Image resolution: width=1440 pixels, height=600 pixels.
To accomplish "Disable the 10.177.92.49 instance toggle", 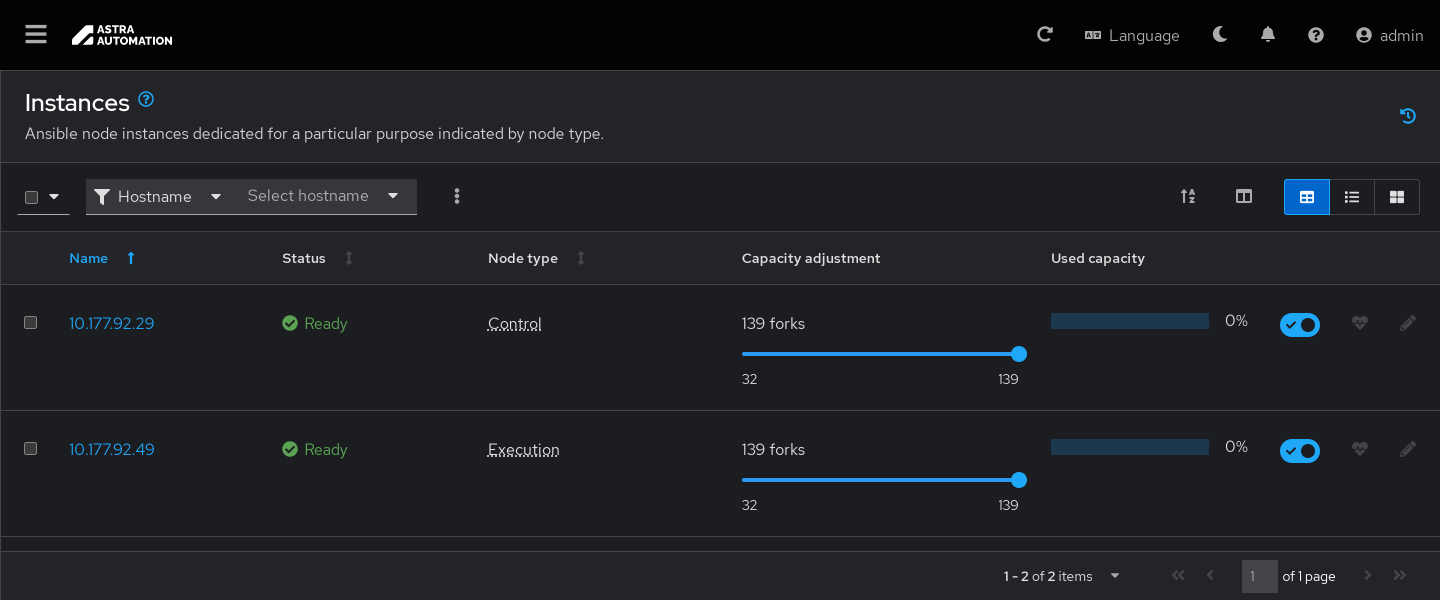I will pyautogui.click(x=1299, y=451).
